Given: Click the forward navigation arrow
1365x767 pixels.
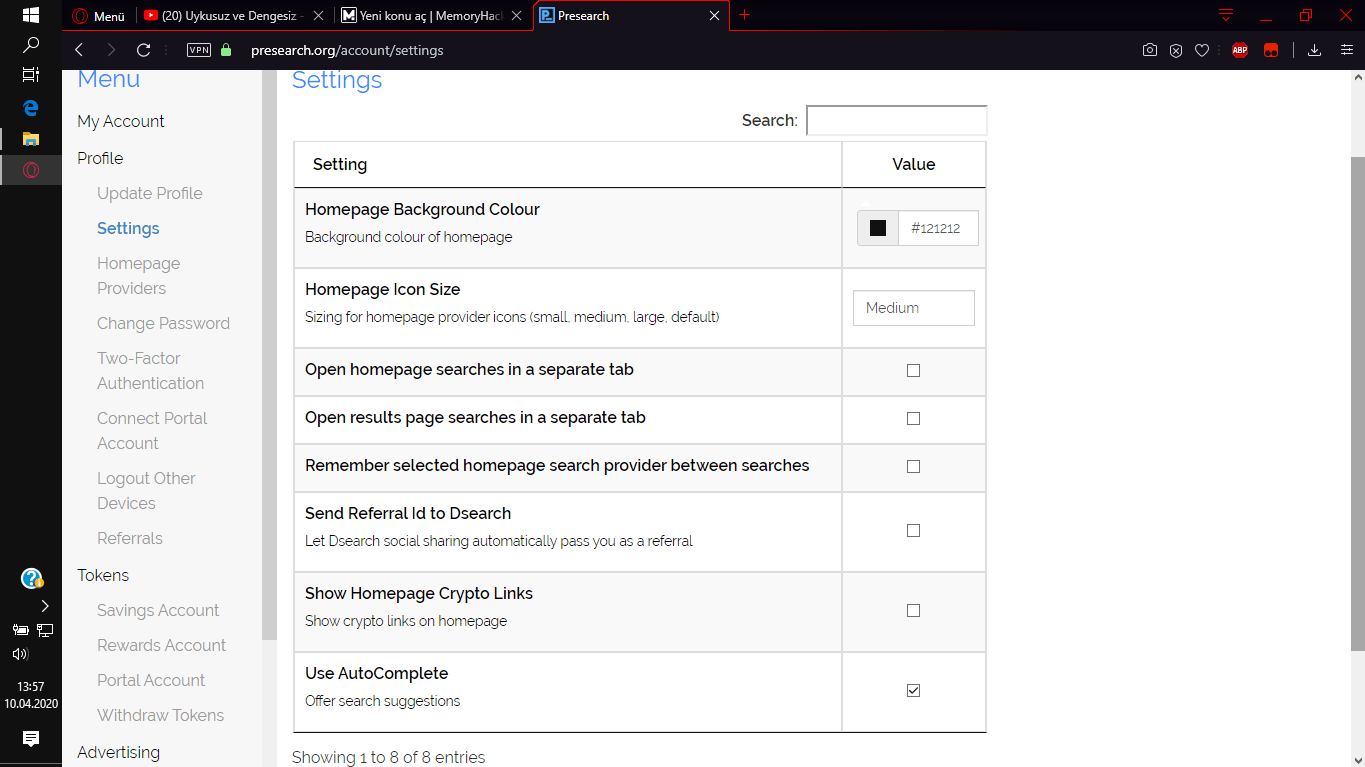Looking at the screenshot, I should pos(111,50).
